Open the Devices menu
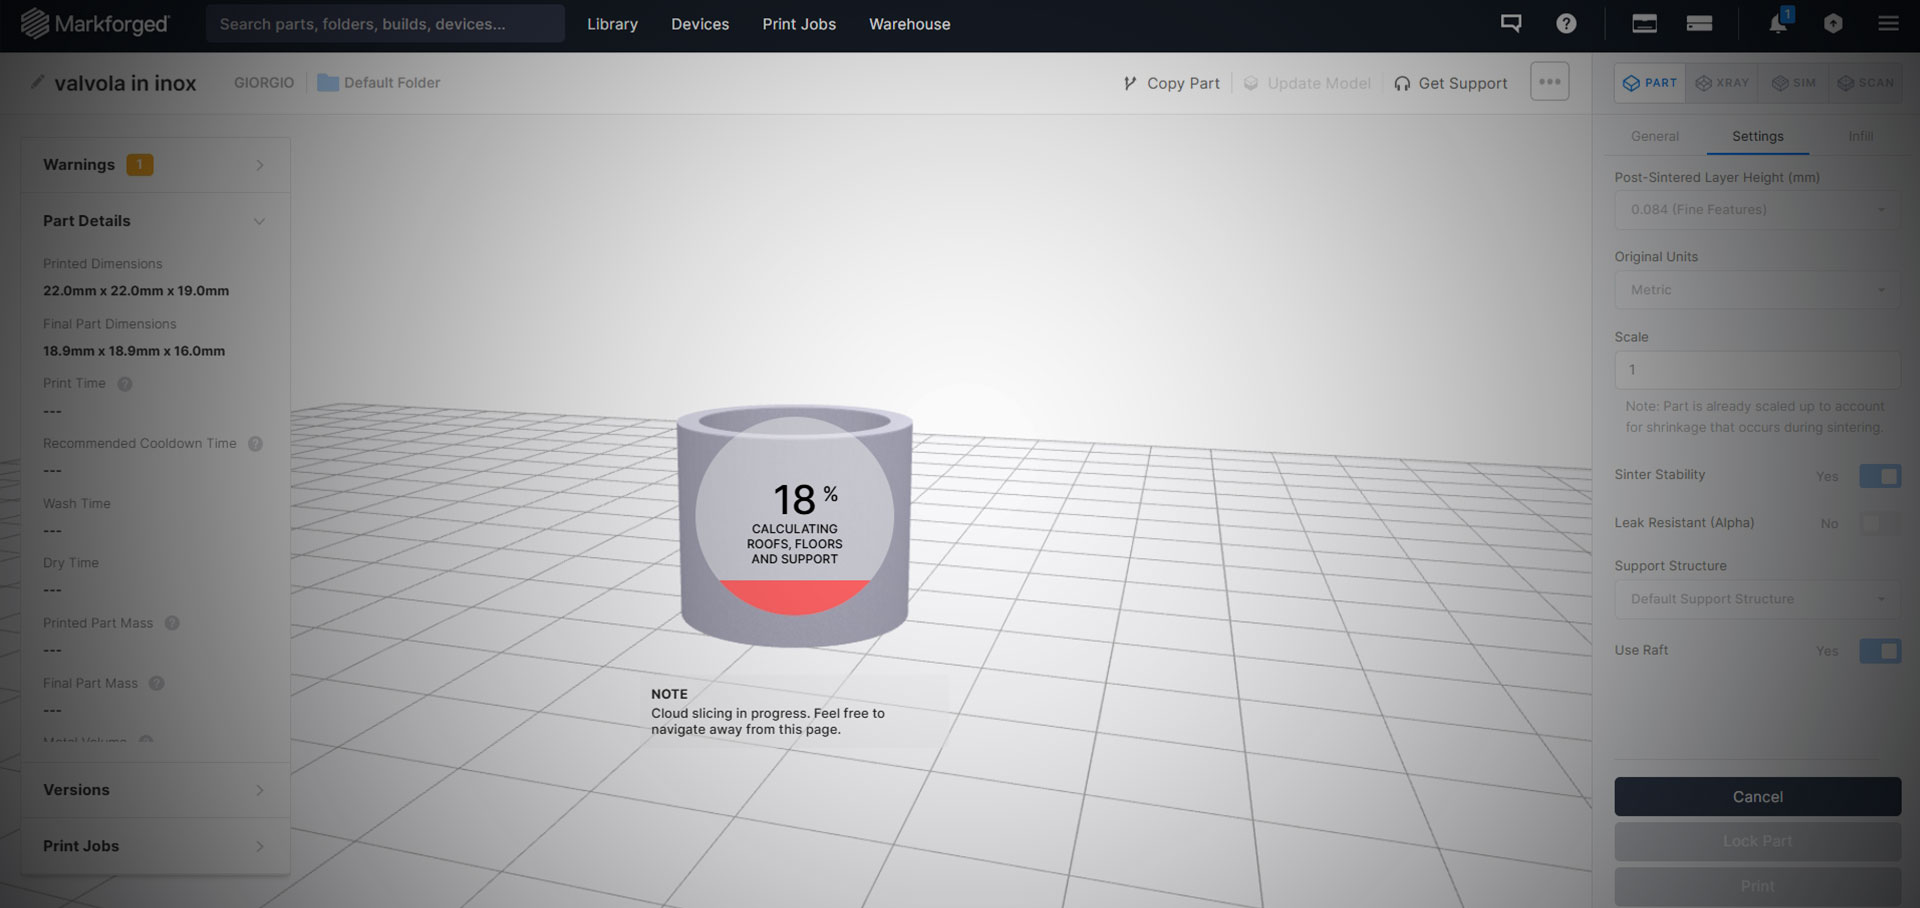The width and height of the screenshot is (1920, 908). pyautogui.click(x=700, y=24)
